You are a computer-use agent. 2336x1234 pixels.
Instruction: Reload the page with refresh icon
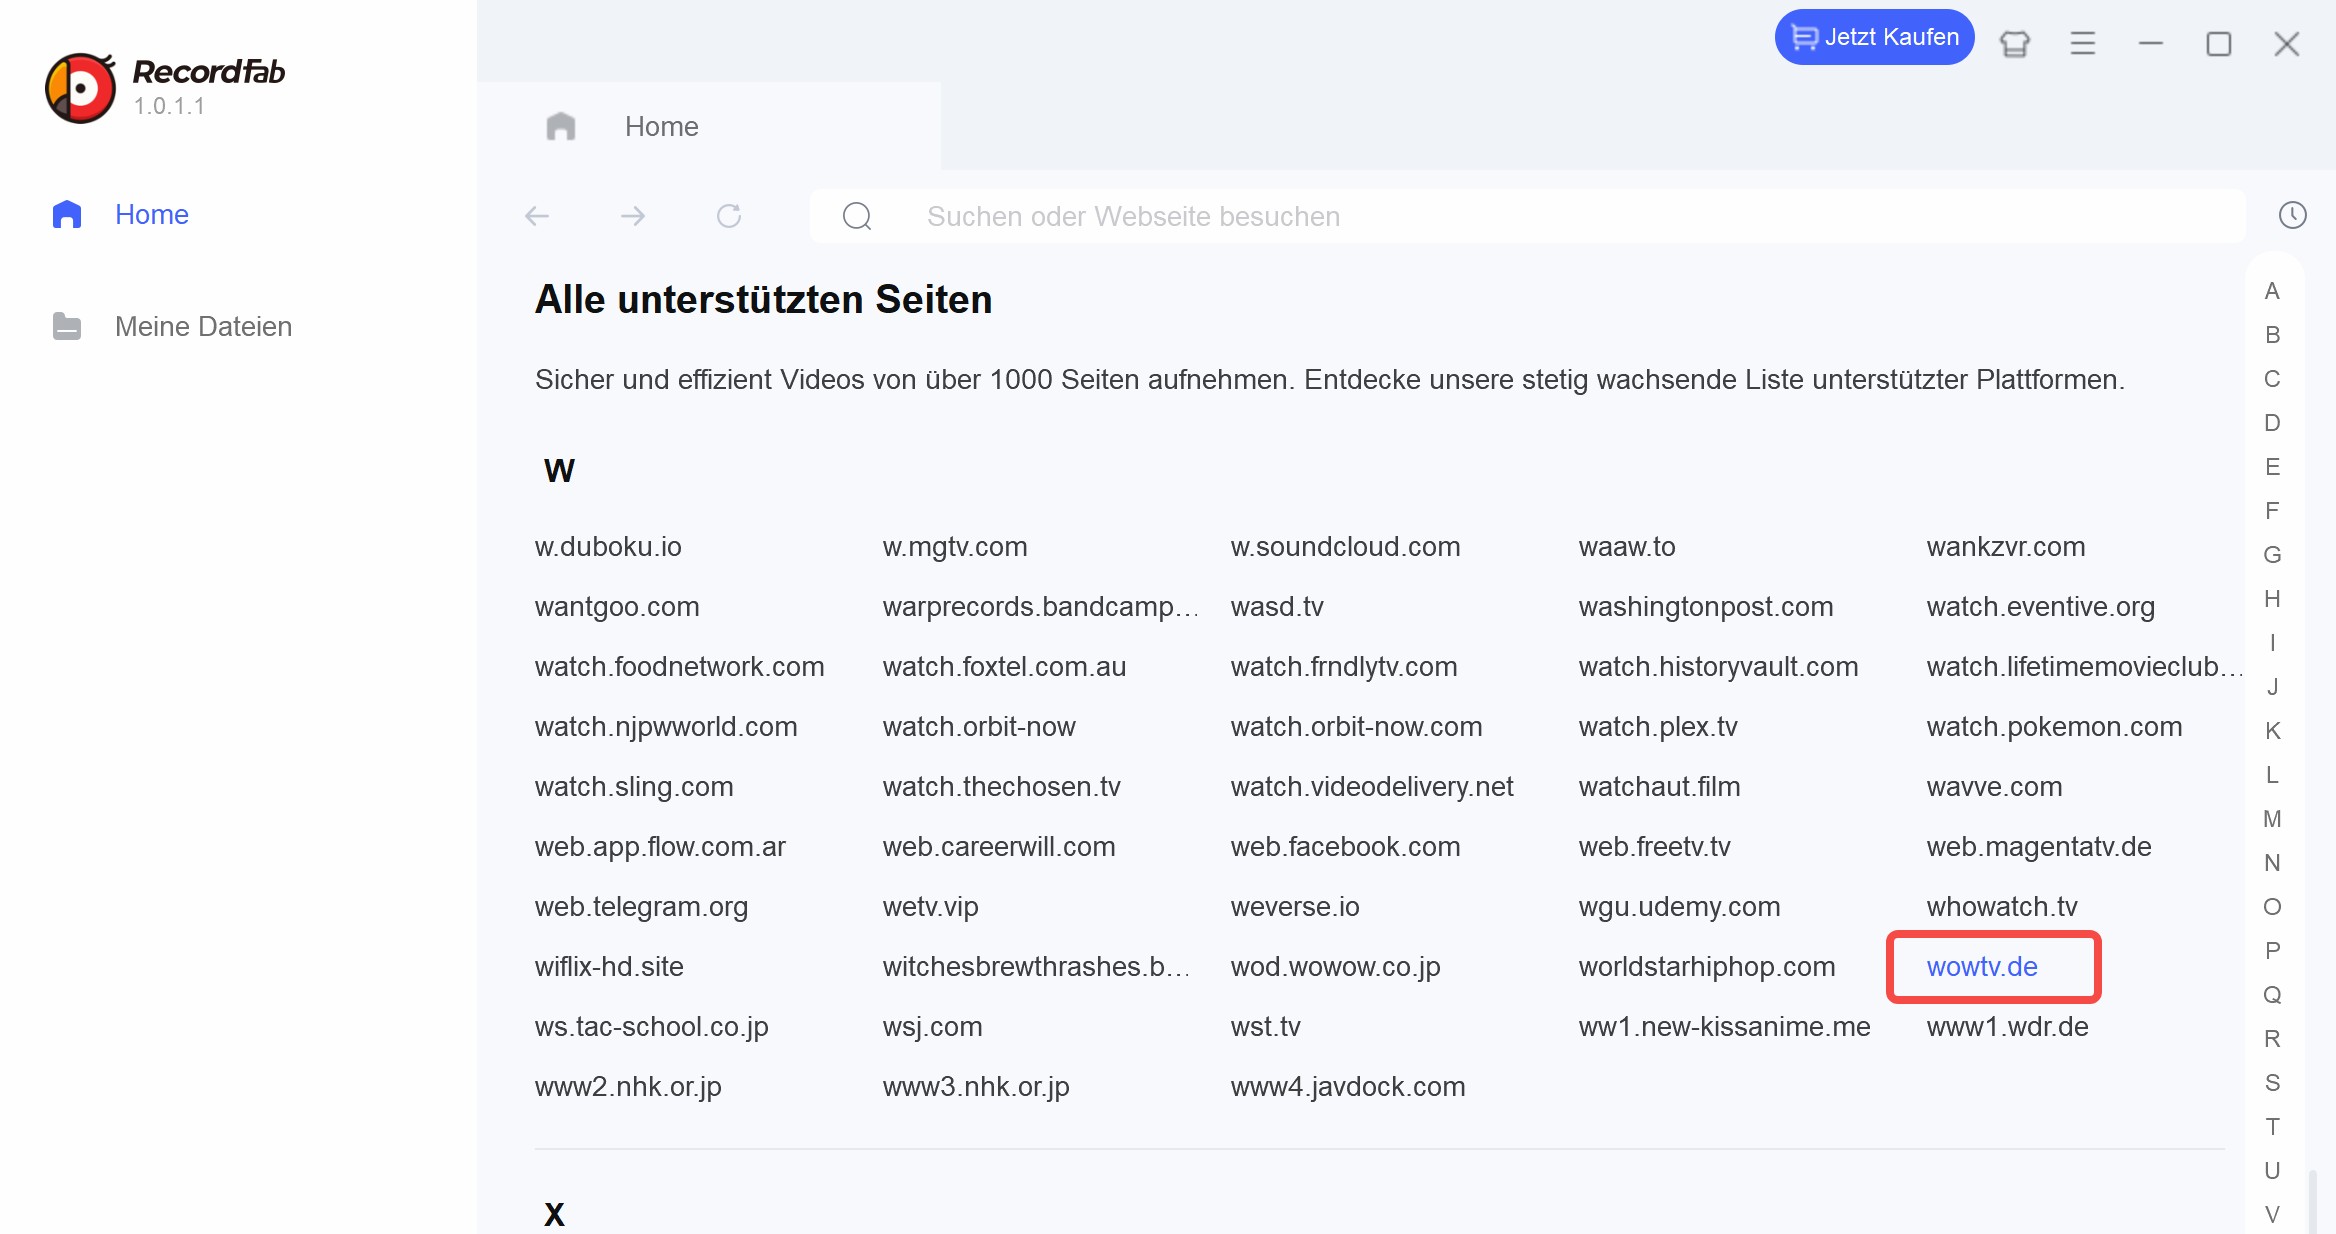point(729,216)
